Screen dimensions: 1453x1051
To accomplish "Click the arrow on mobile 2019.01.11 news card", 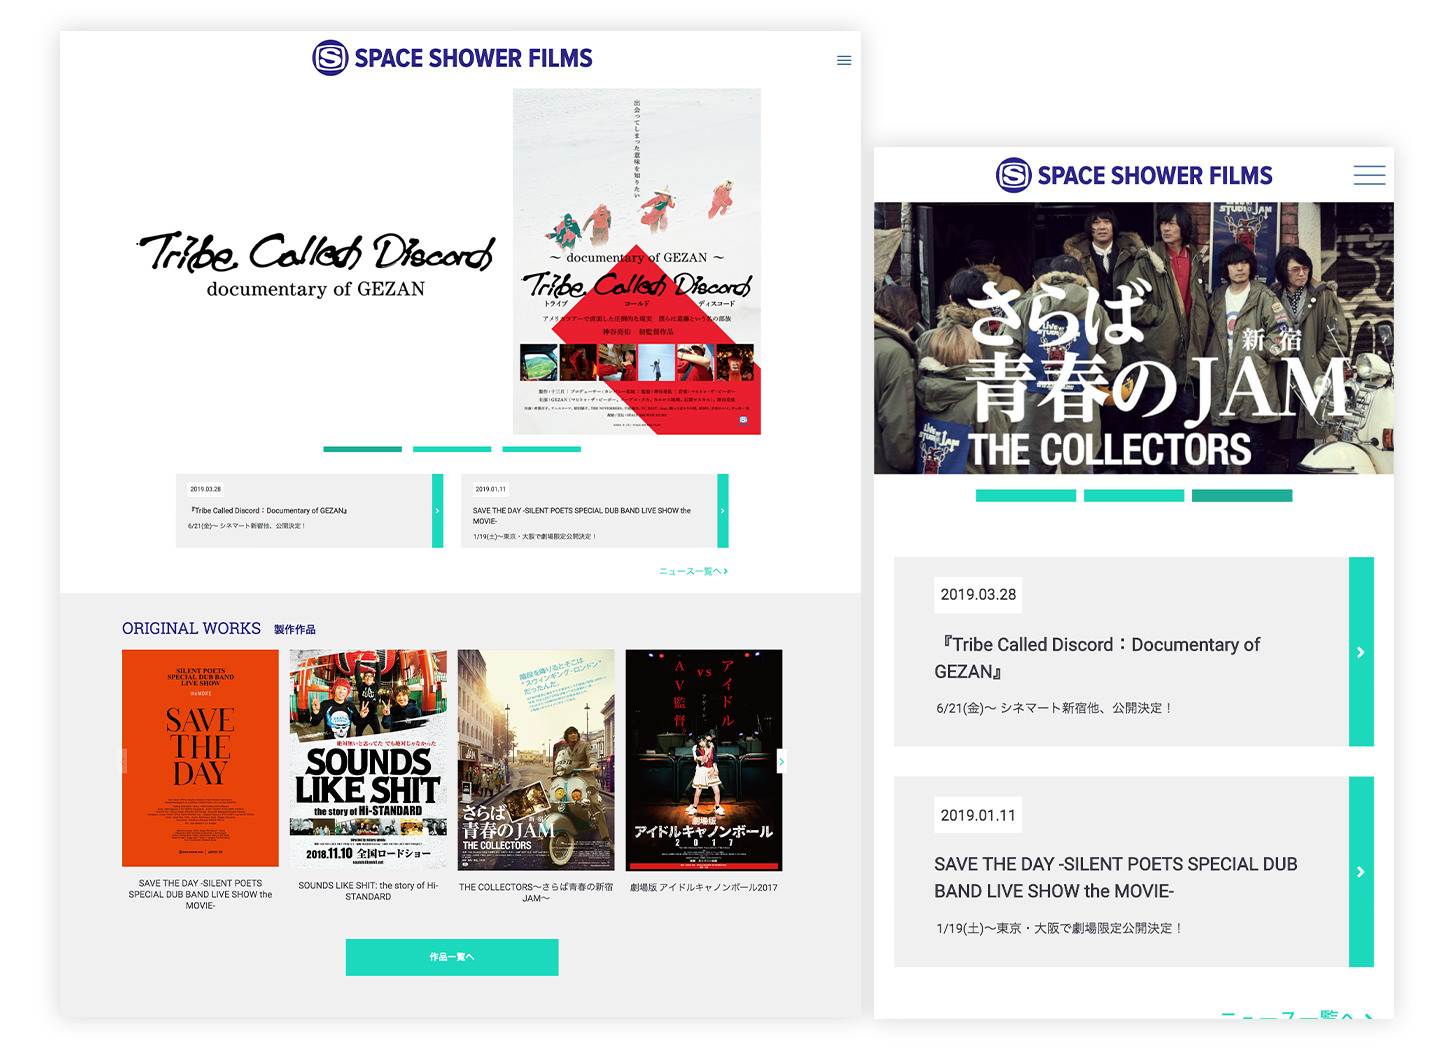I will (x=1360, y=872).
